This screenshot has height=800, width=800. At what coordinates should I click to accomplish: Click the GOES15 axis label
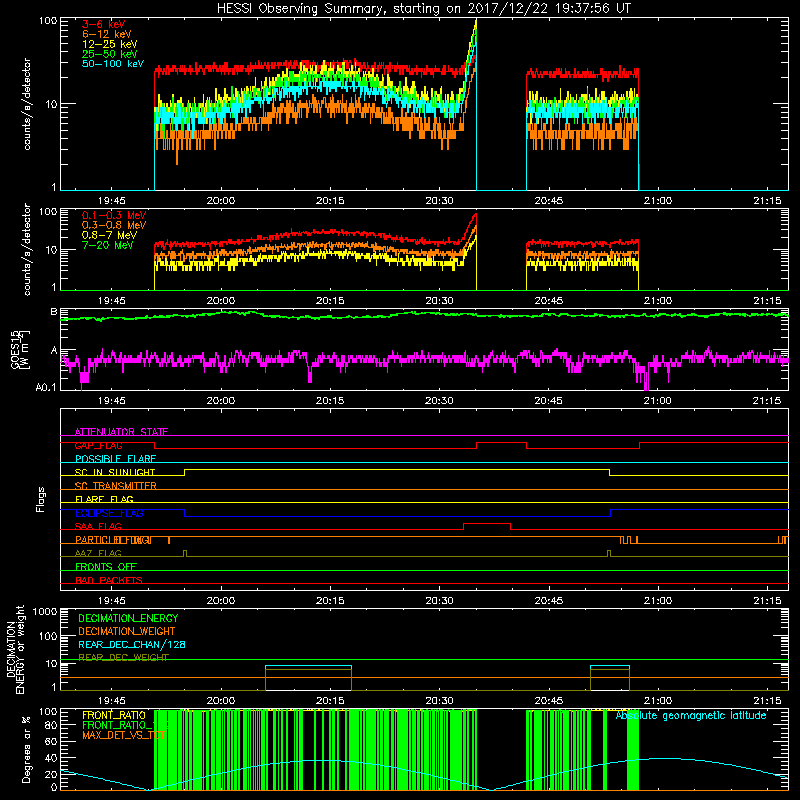[x=16, y=349]
